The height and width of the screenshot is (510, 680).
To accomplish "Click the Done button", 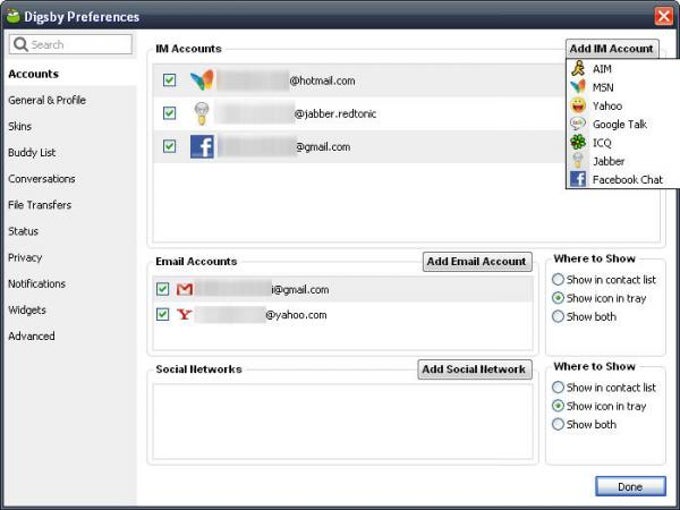I will [x=630, y=487].
